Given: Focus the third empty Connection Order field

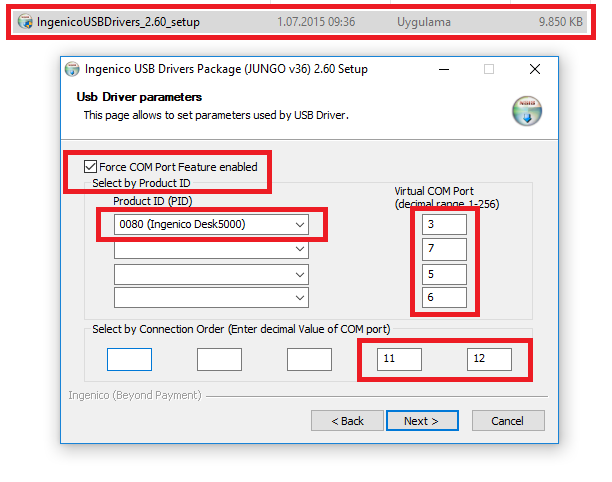Looking at the screenshot, I should click(x=309, y=359).
